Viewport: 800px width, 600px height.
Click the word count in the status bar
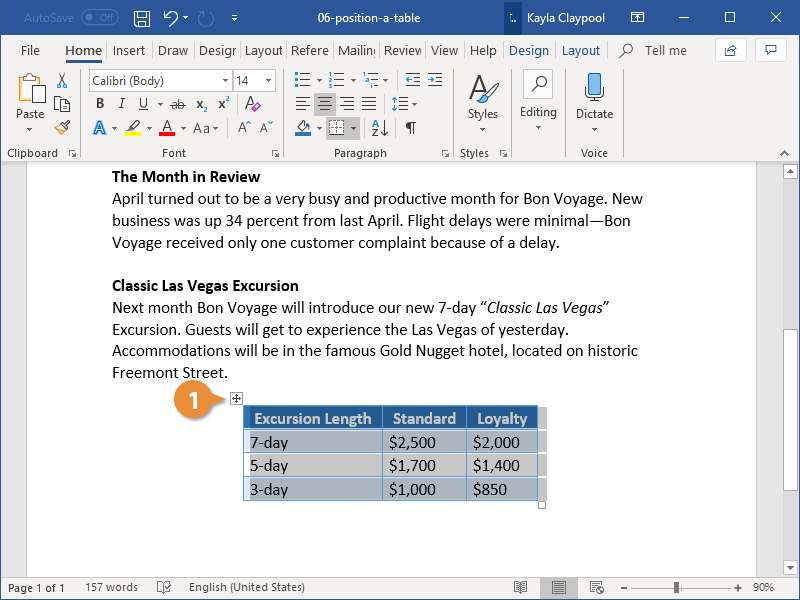pyautogui.click(x=110, y=587)
